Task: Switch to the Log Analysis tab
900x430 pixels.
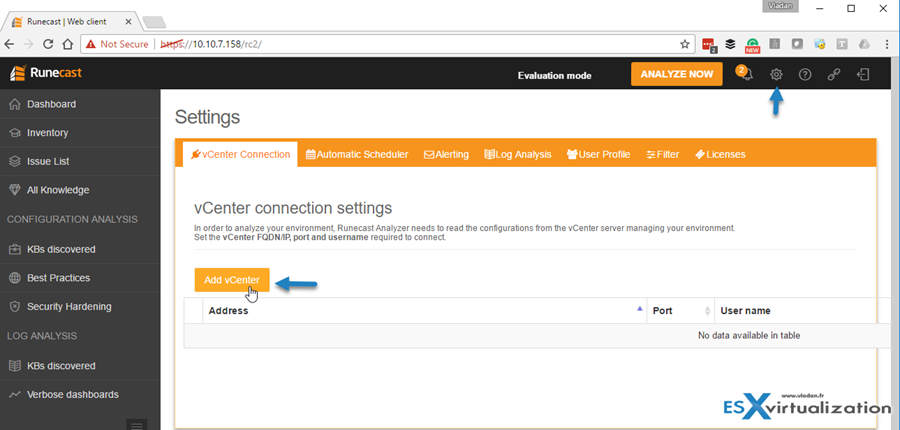Action: (x=518, y=154)
